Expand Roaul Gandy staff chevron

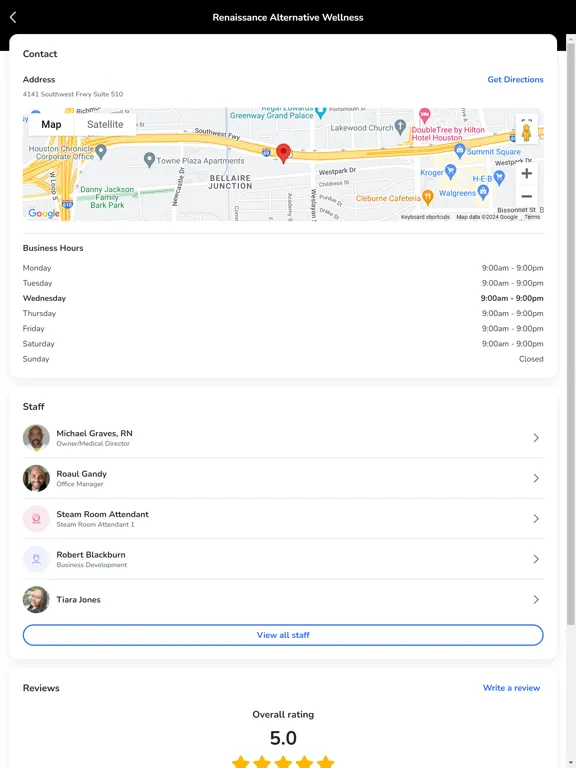tap(536, 478)
